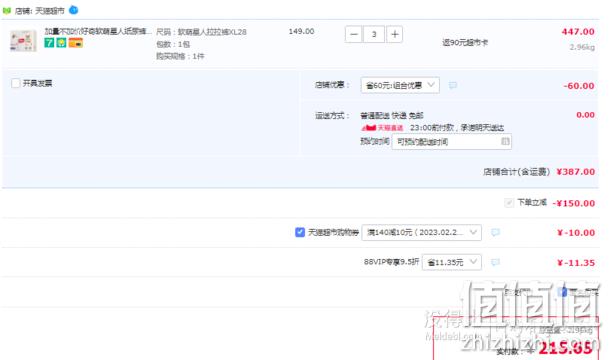This screenshot has height=360, width=610.
Task: Click the Tmall supermarket store logo icon
Action: point(7,11)
